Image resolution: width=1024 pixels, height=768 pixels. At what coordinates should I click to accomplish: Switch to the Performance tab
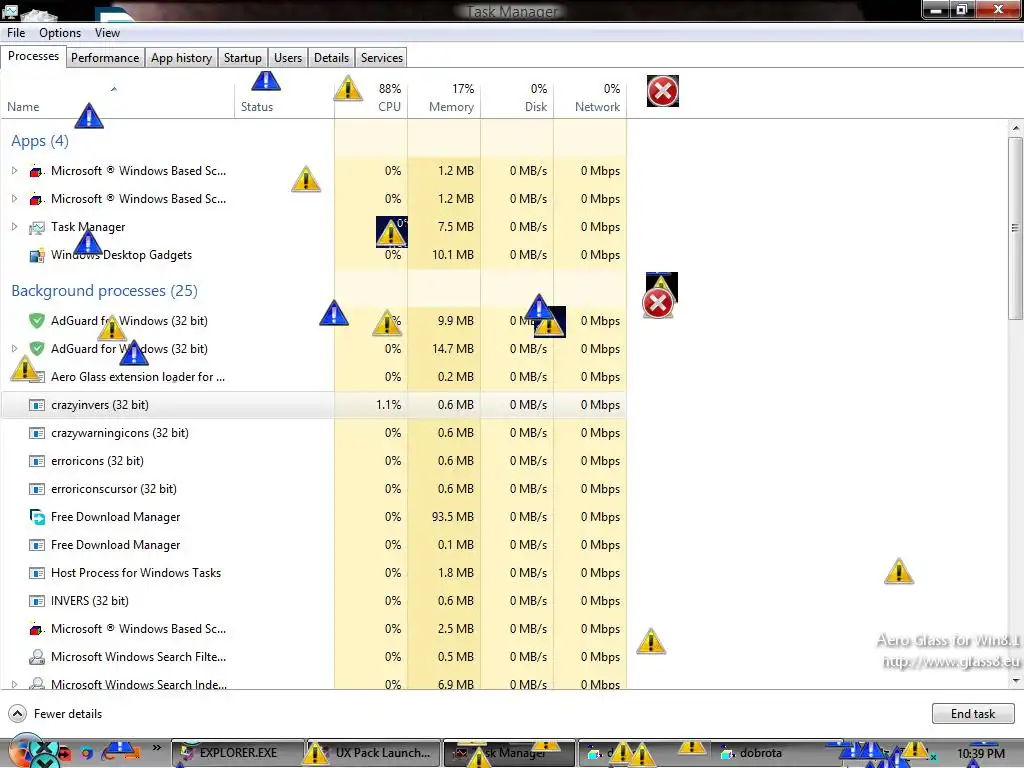105,57
